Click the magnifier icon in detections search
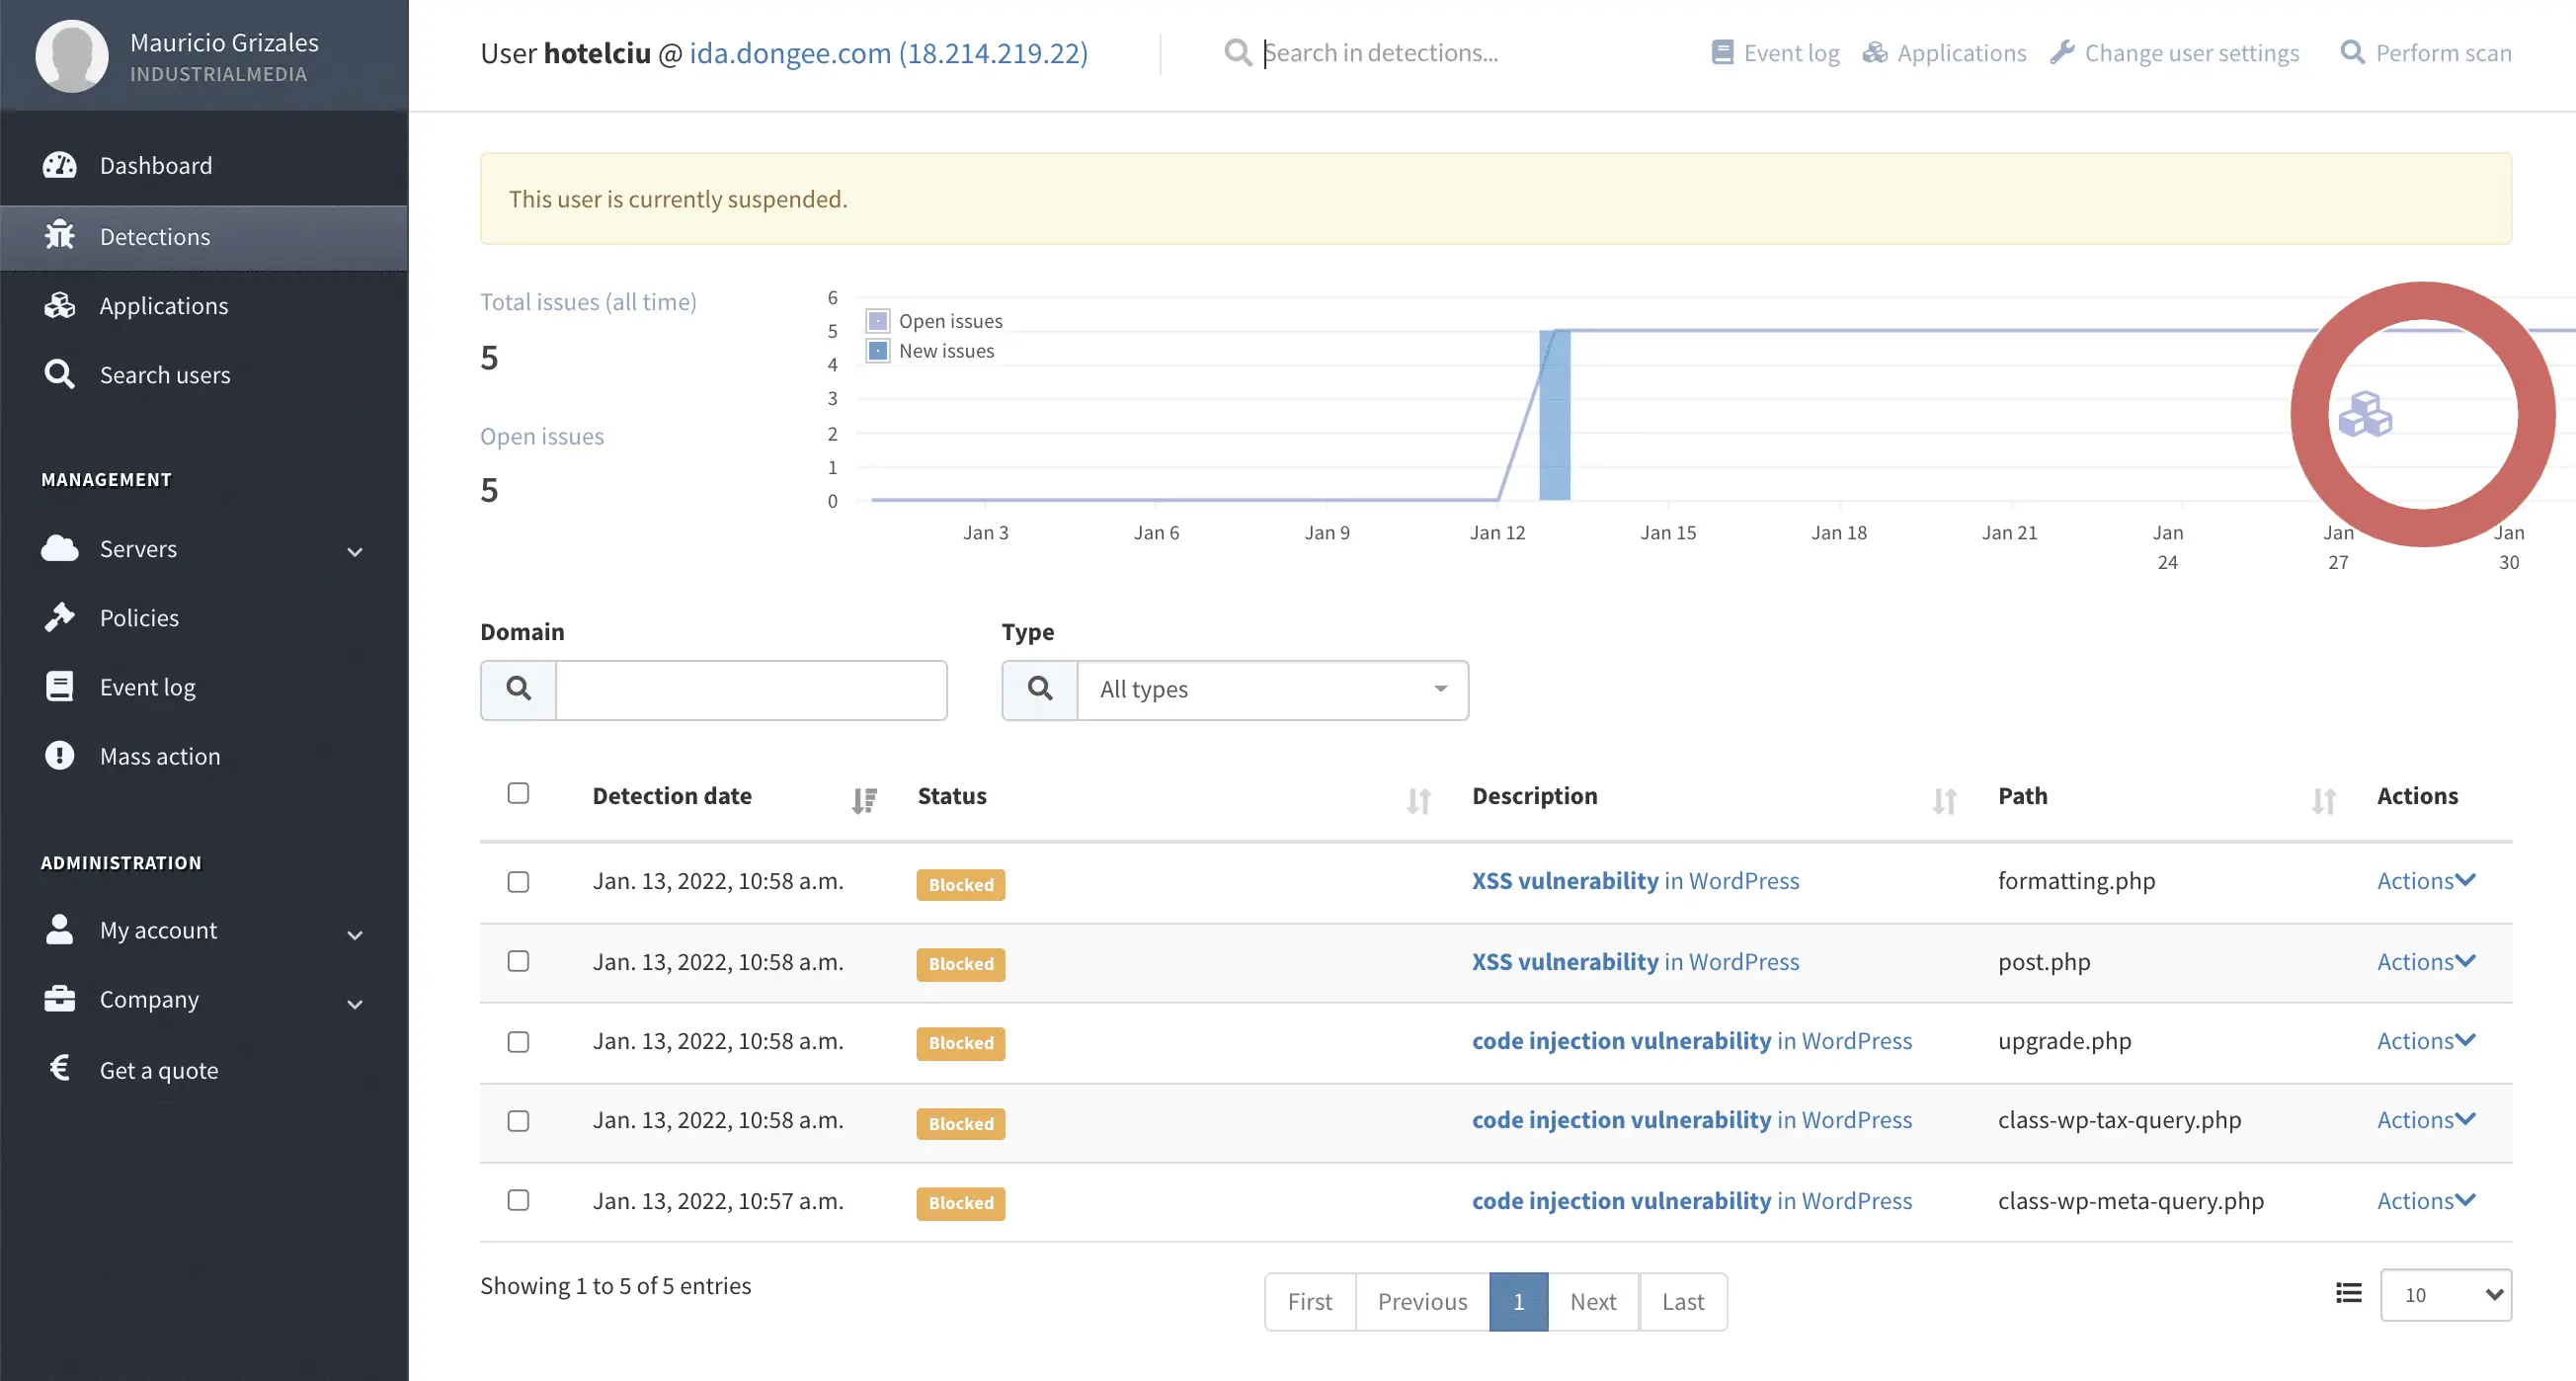2576x1381 pixels. (1238, 53)
